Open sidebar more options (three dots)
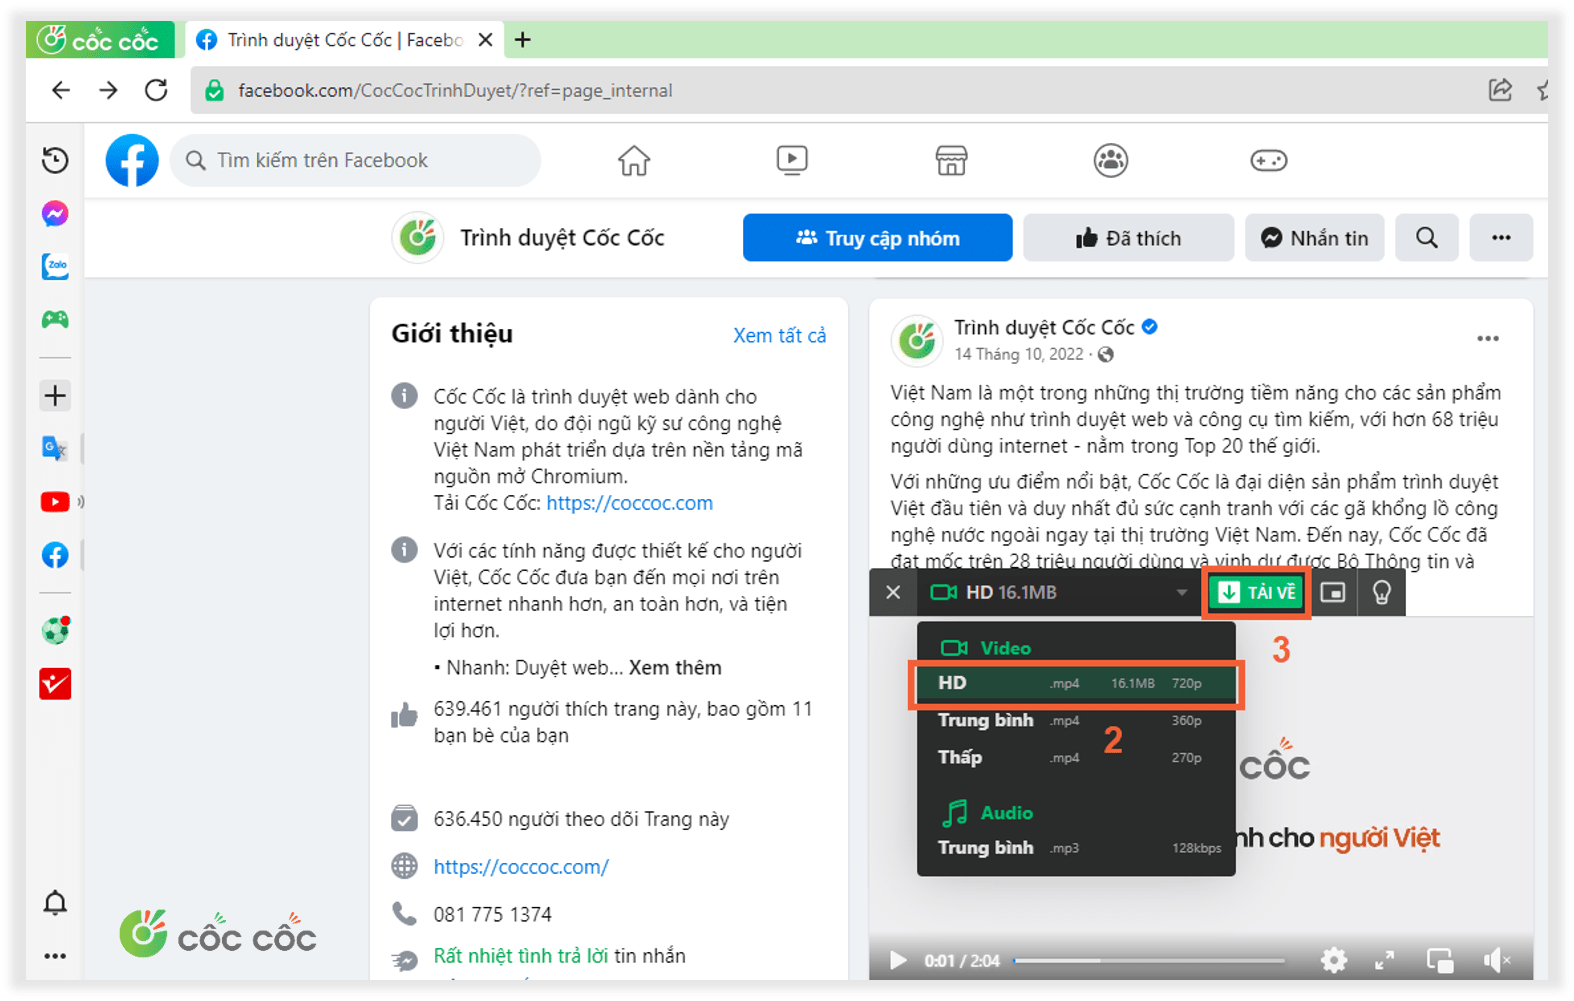This screenshot has height=1001, width=1574. click(x=55, y=956)
